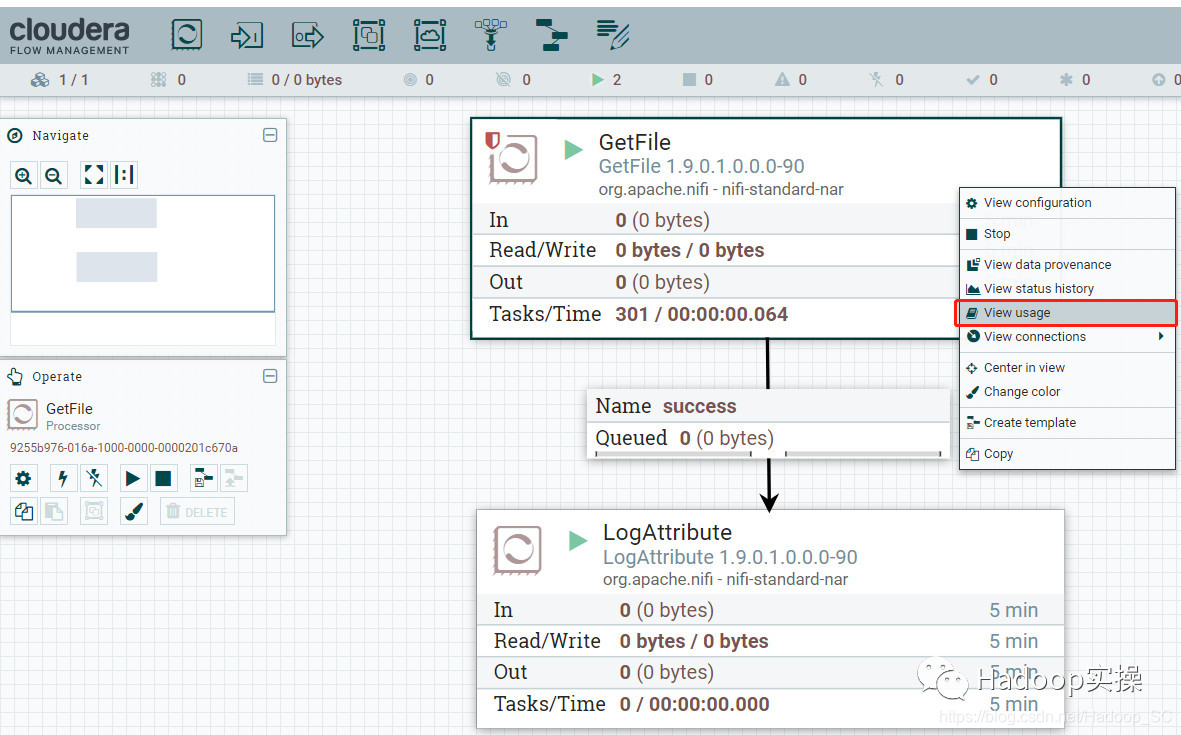Click zoom out magnifier in Navigate panel

pos(53,175)
